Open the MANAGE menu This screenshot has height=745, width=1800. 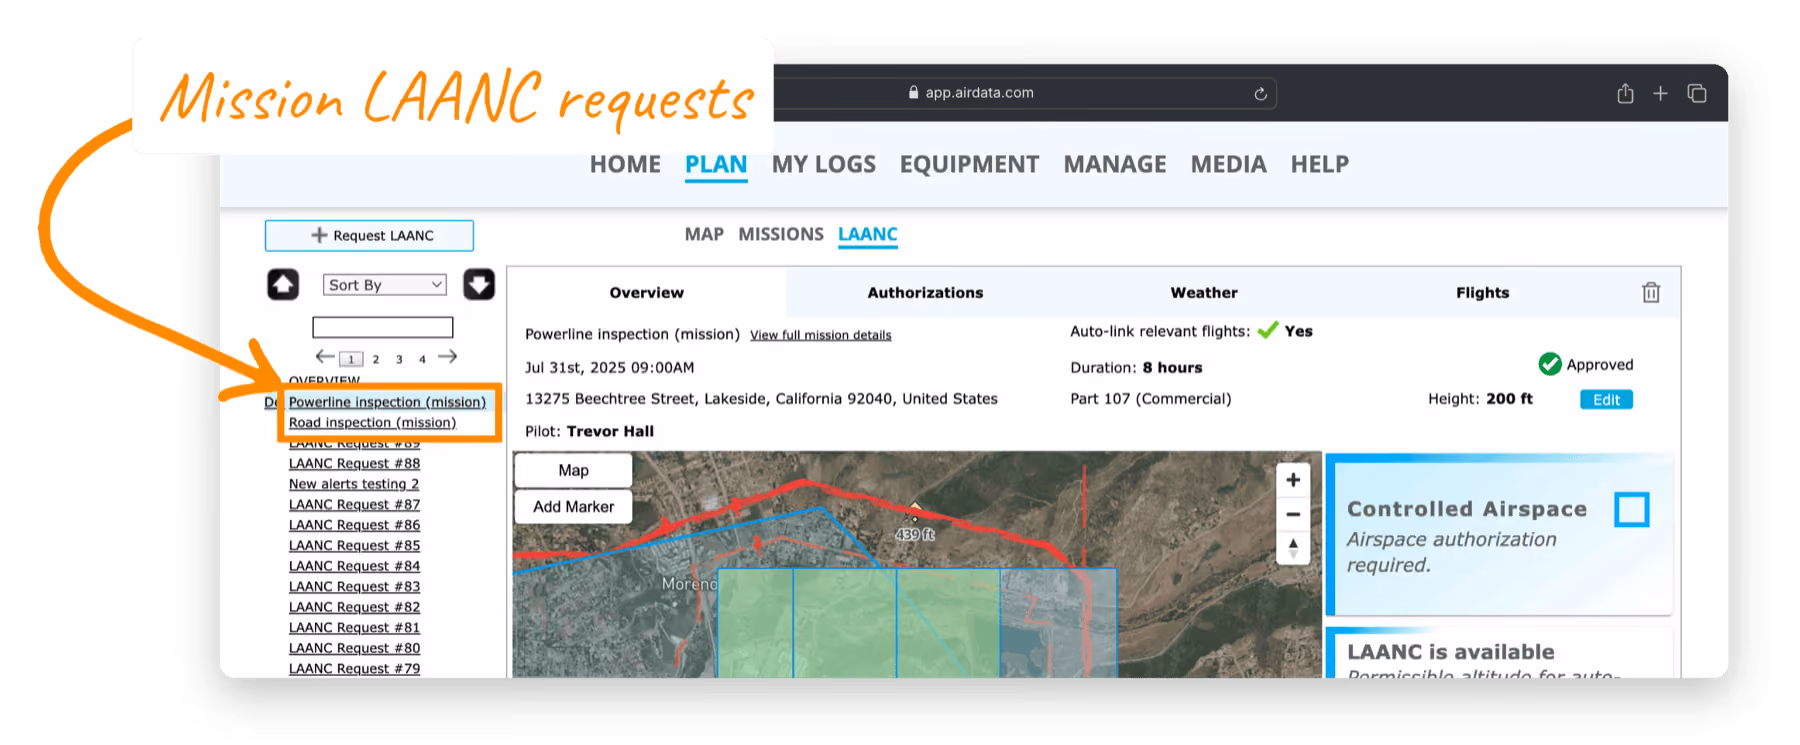1115,164
